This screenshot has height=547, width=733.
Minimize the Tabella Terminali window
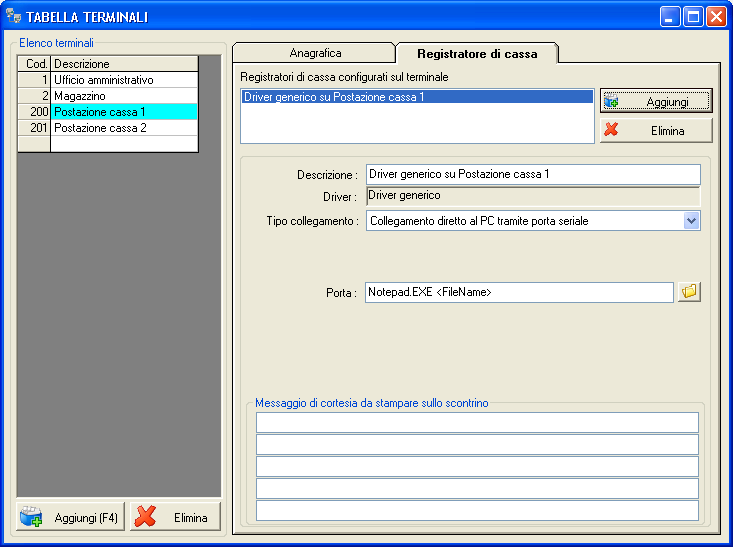click(670, 17)
